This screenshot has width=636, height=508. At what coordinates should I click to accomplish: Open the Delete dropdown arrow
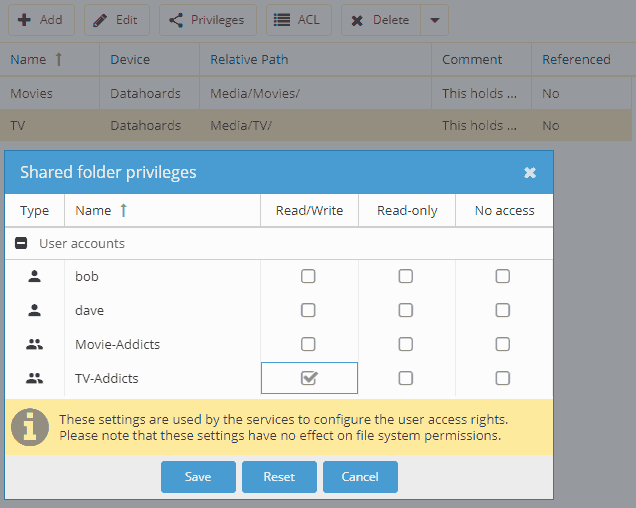click(433, 20)
